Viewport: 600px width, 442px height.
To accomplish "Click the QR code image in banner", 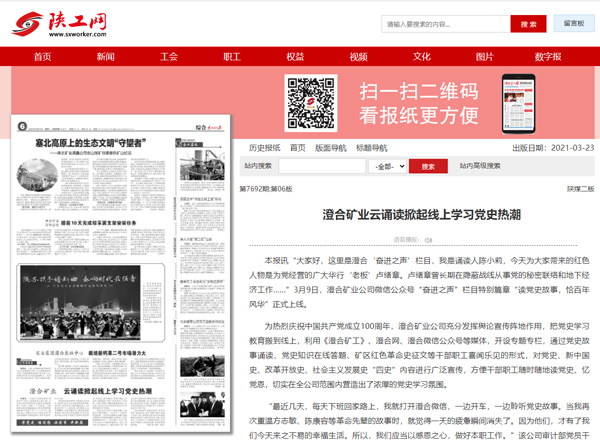I will pyautogui.click(x=311, y=103).
